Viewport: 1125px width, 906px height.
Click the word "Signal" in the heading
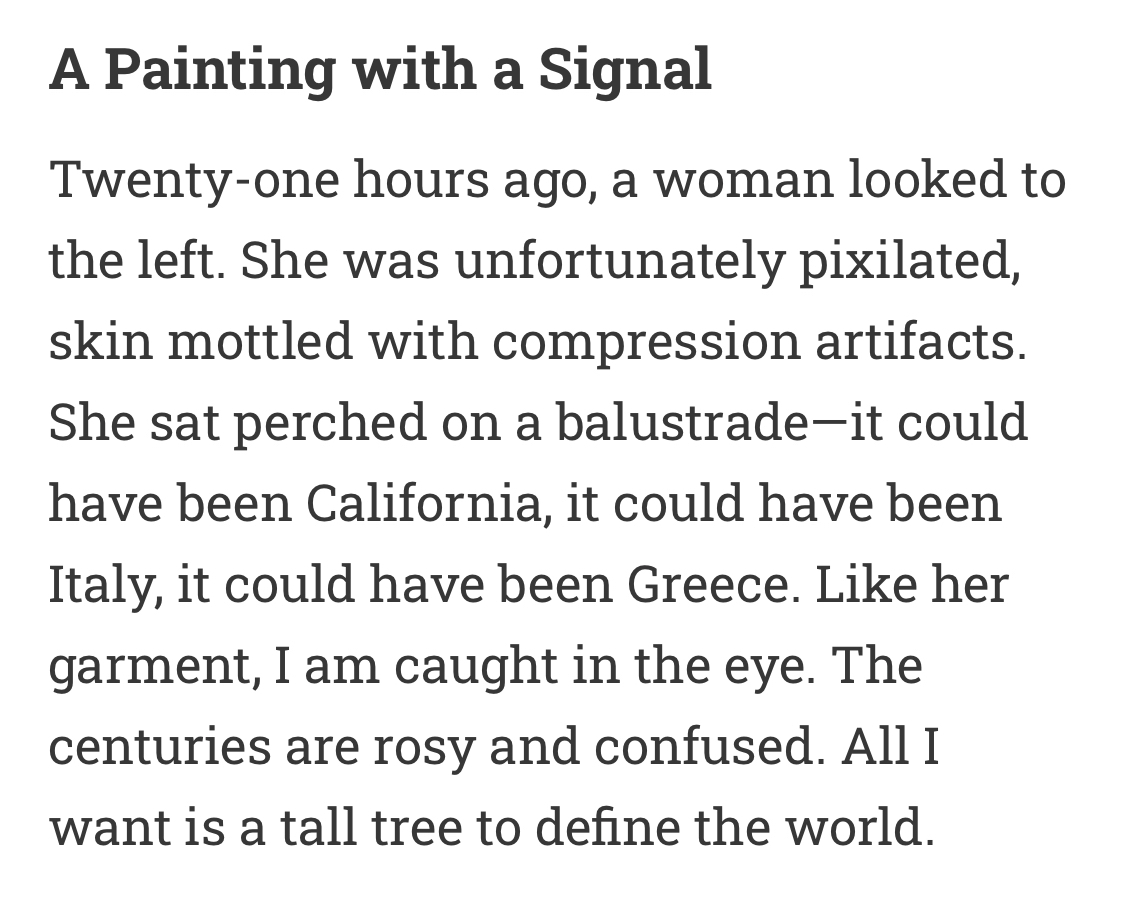coord(625,71)
